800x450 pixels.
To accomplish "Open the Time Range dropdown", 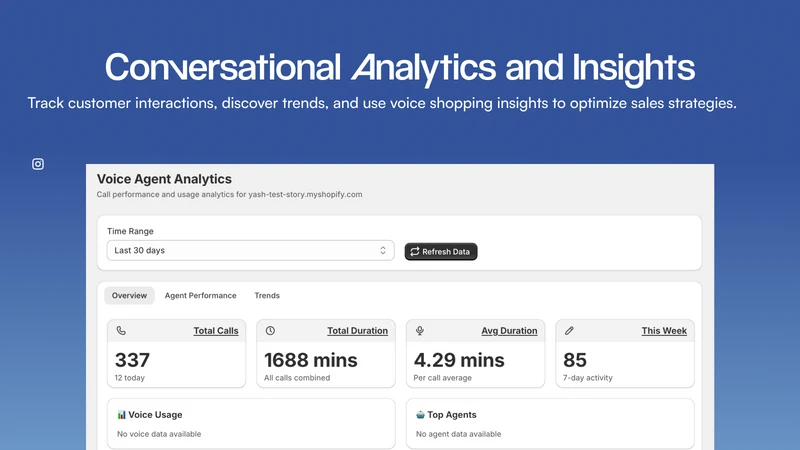I will [x=251, y=251].
